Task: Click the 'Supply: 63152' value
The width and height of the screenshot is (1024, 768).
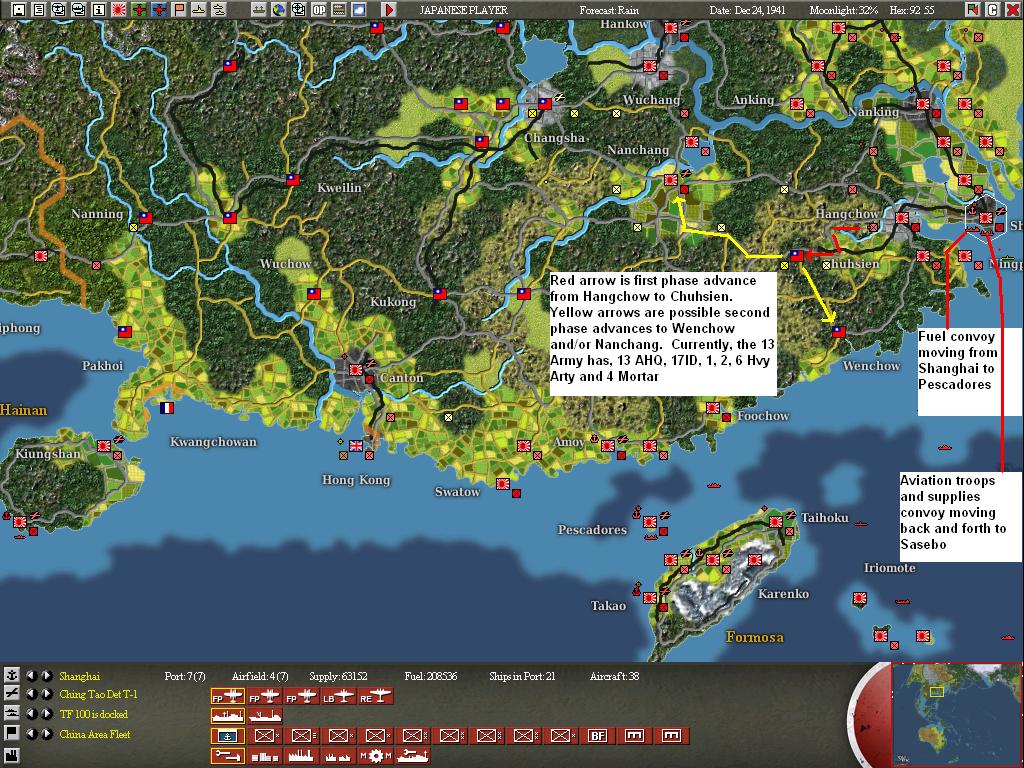Action: (338, 676)
